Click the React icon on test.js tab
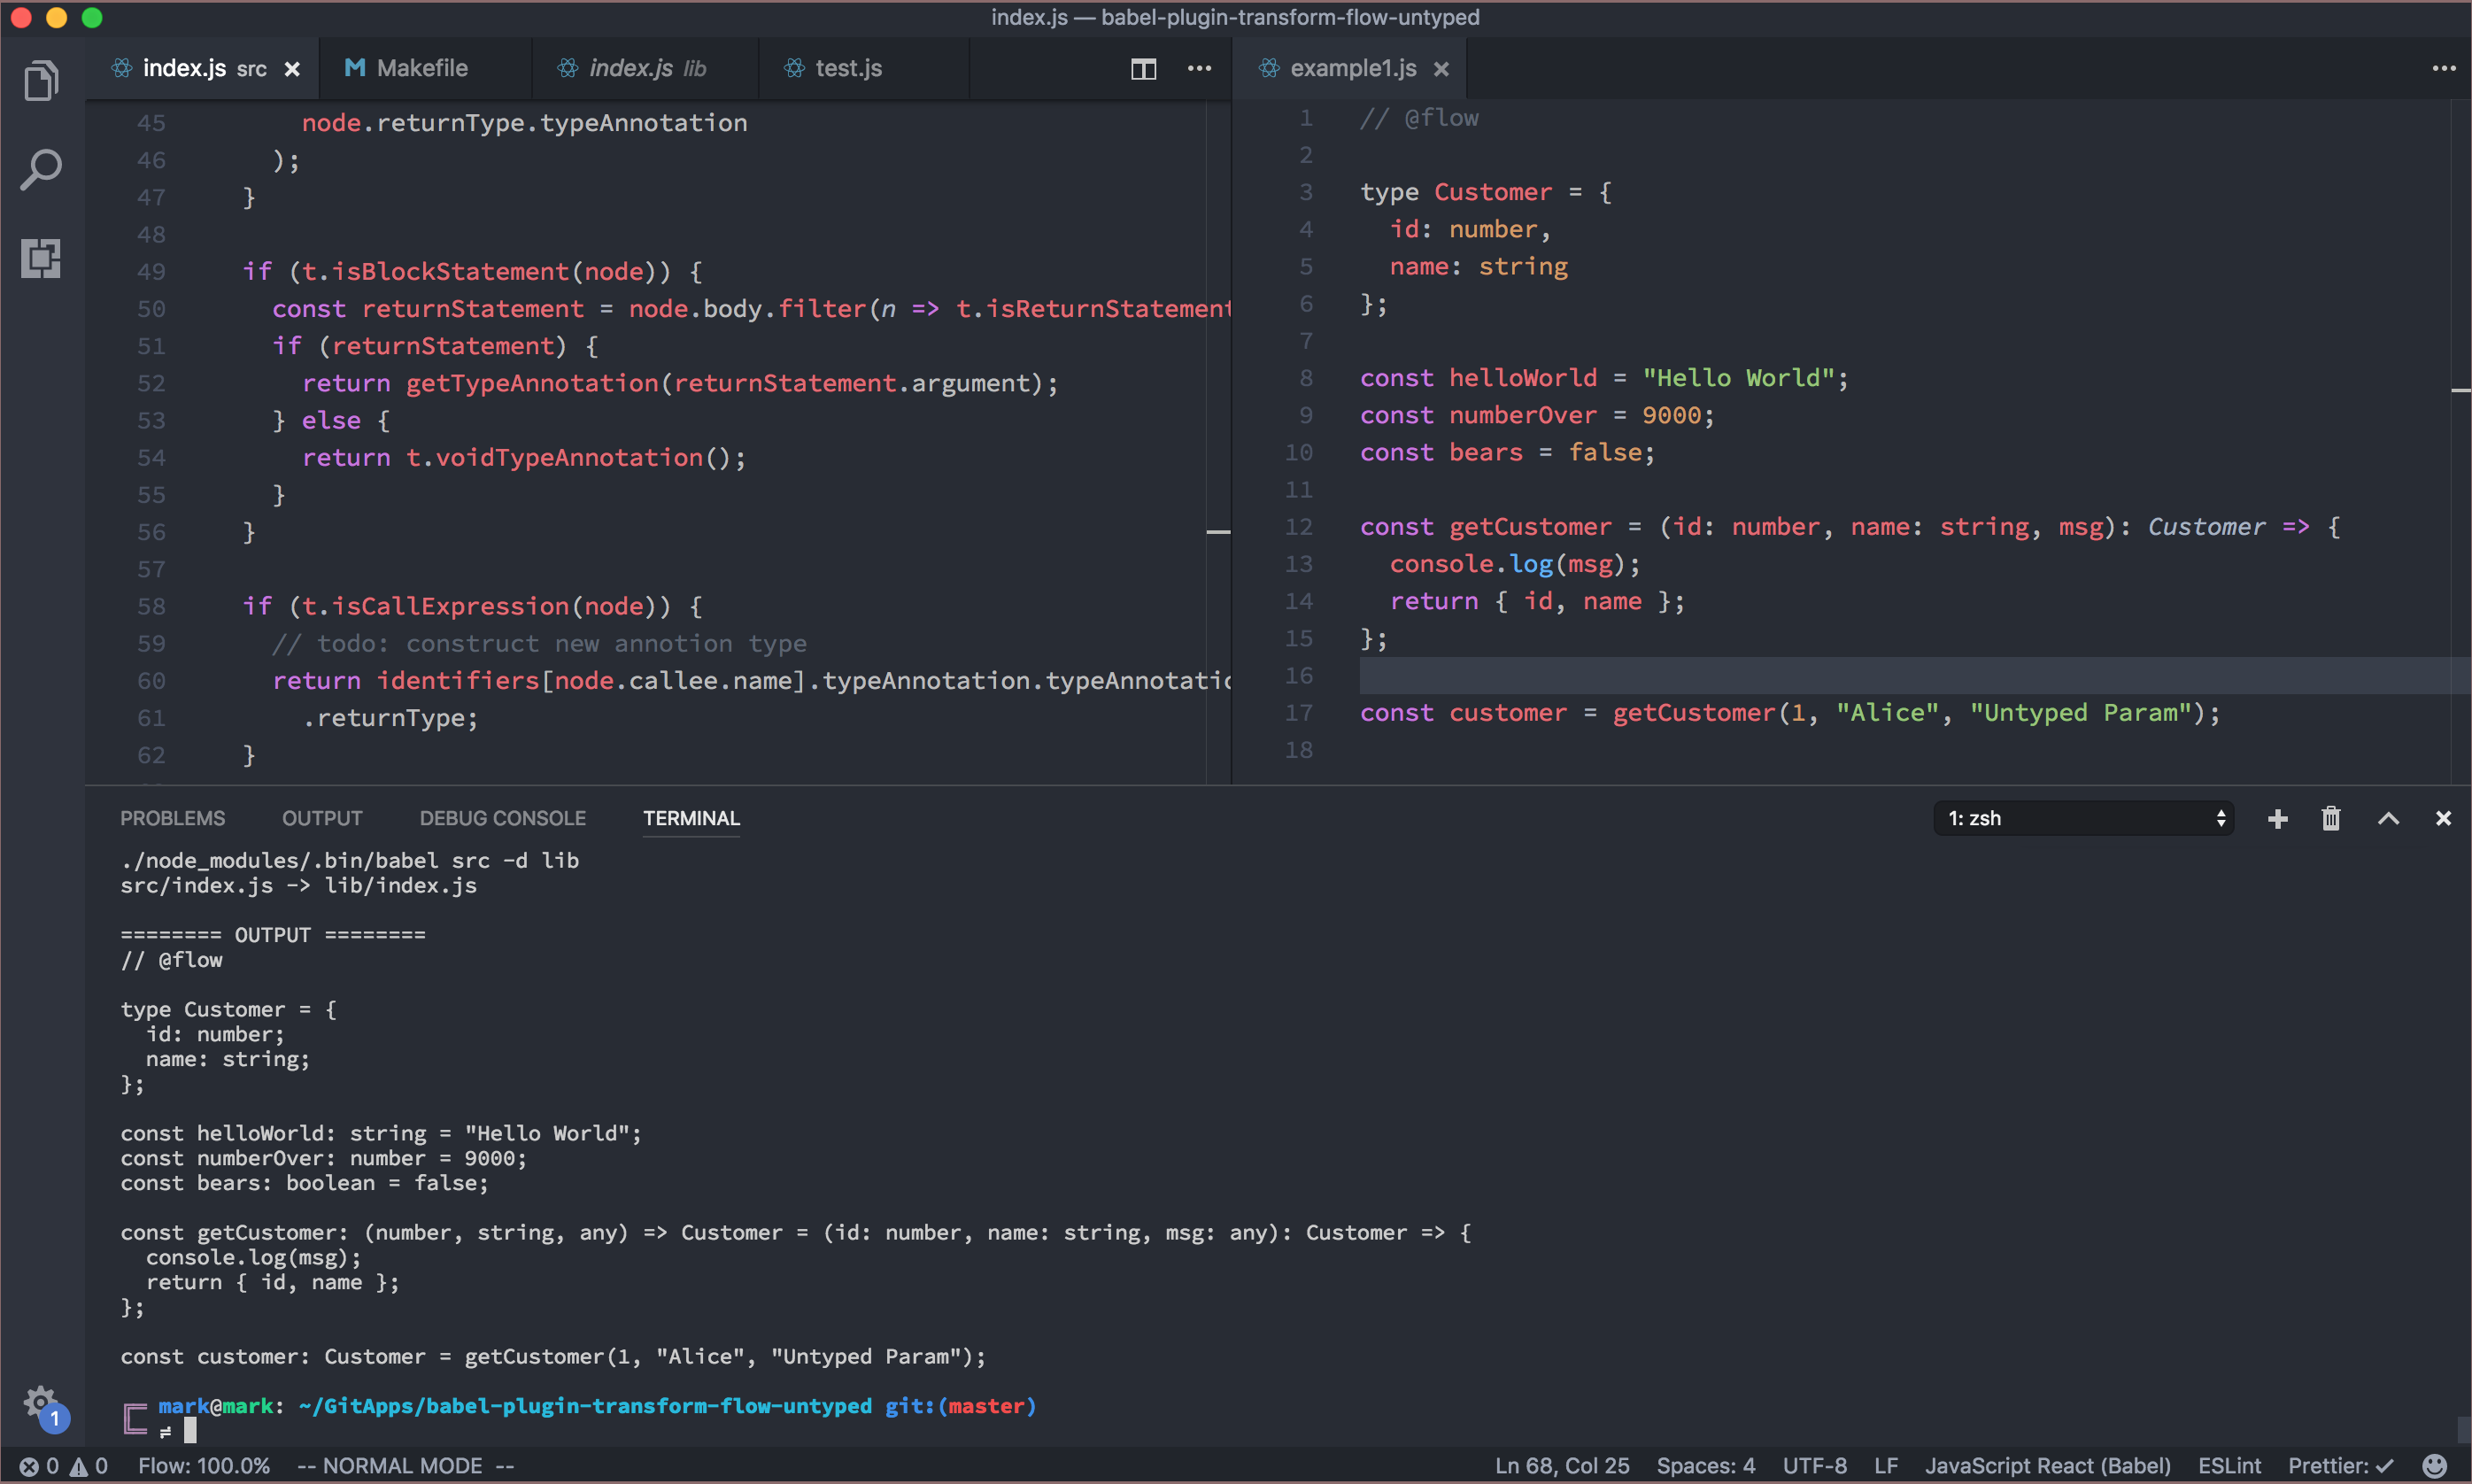 click(794, 68)
